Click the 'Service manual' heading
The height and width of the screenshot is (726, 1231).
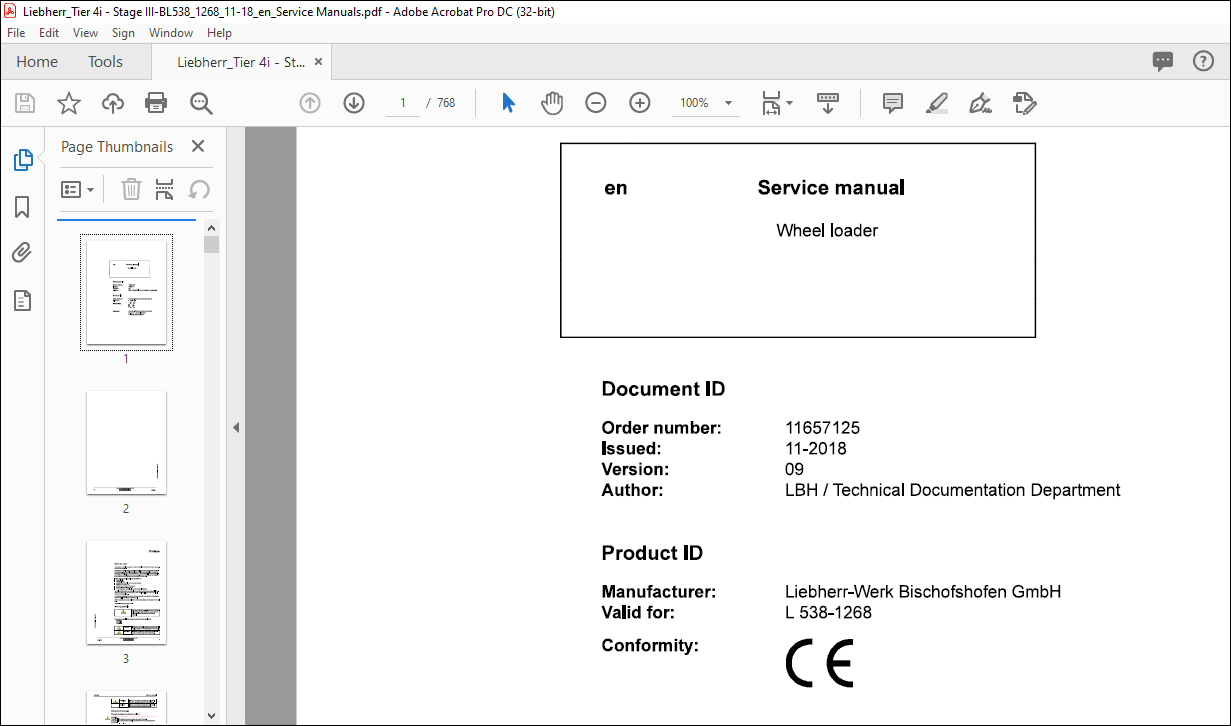pos(831,187)
